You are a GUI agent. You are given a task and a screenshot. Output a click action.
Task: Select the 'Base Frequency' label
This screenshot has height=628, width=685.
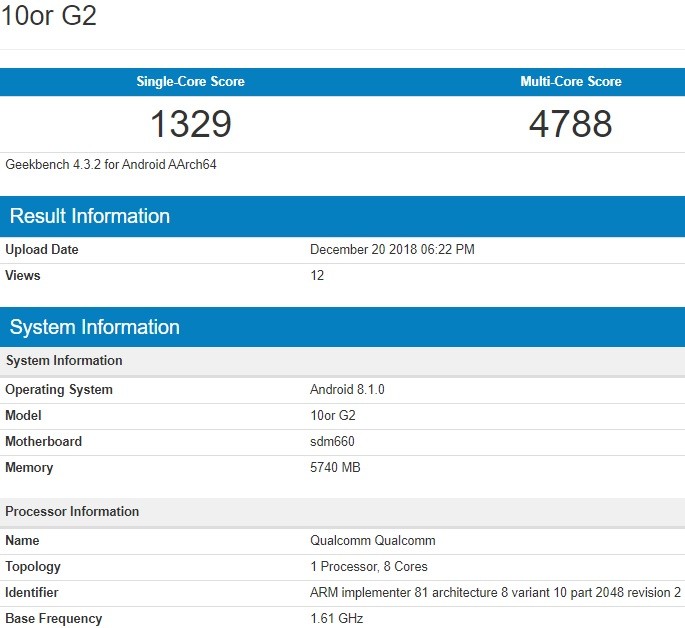[53, 619]
